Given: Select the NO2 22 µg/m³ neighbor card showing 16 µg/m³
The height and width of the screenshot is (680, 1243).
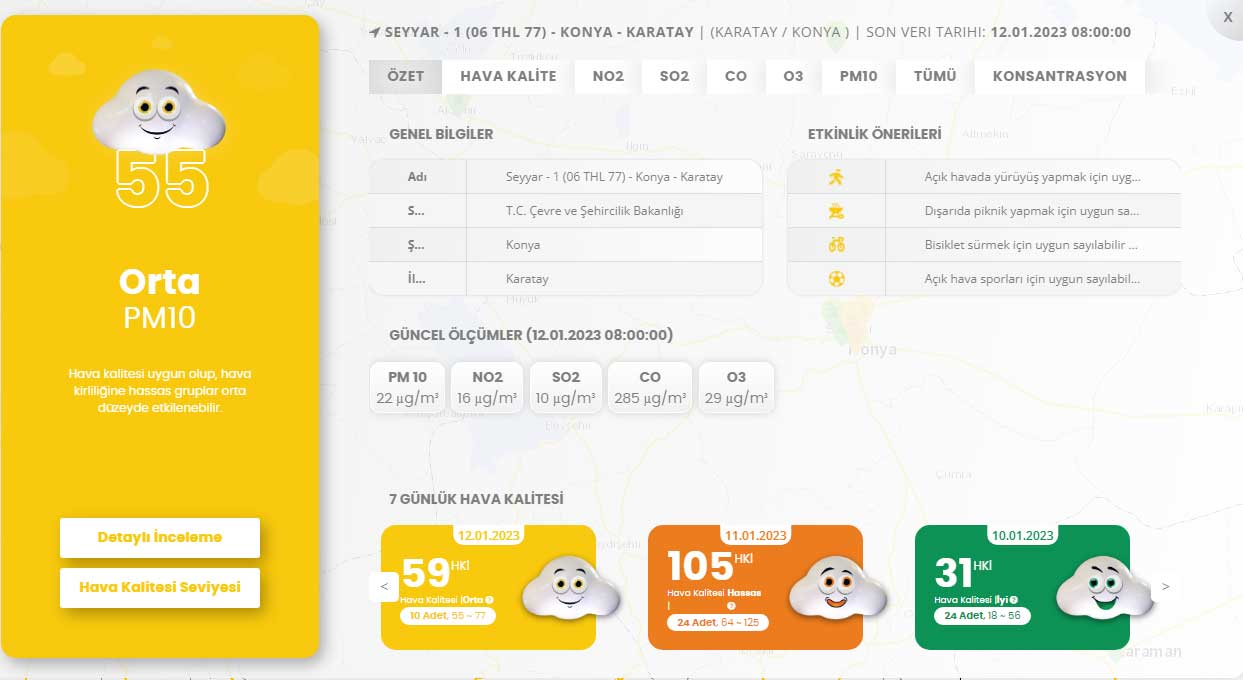Looking at the screenshot, I should (487, 388).
